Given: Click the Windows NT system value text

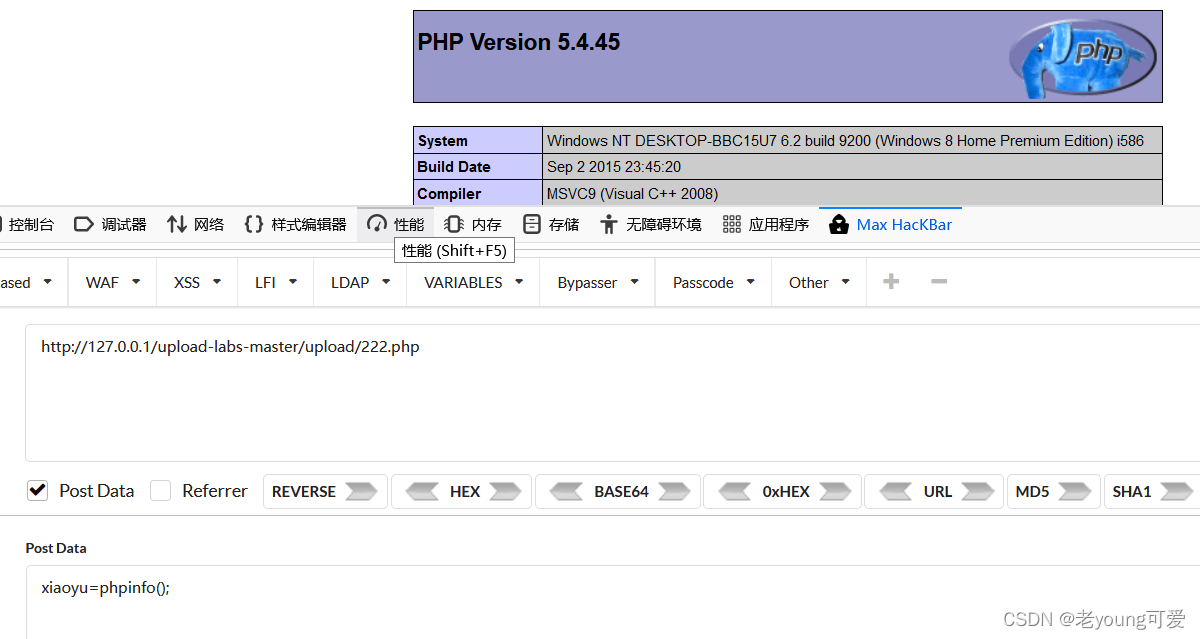Looking at the screenshot, I should coord(845,141).
